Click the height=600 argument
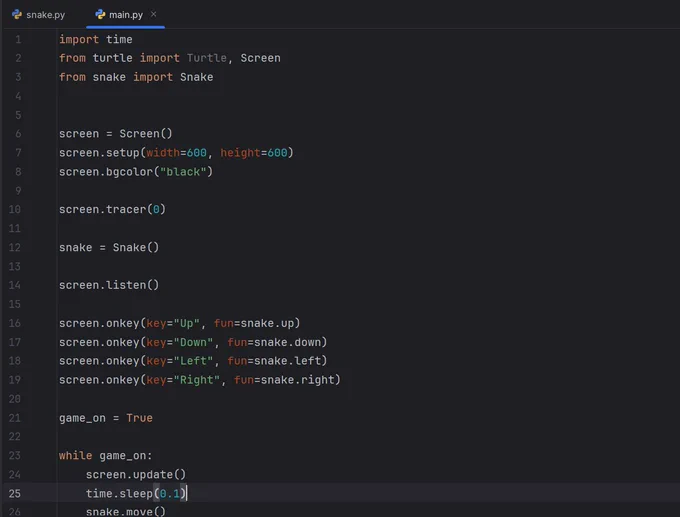 click(x=254, y=153)
